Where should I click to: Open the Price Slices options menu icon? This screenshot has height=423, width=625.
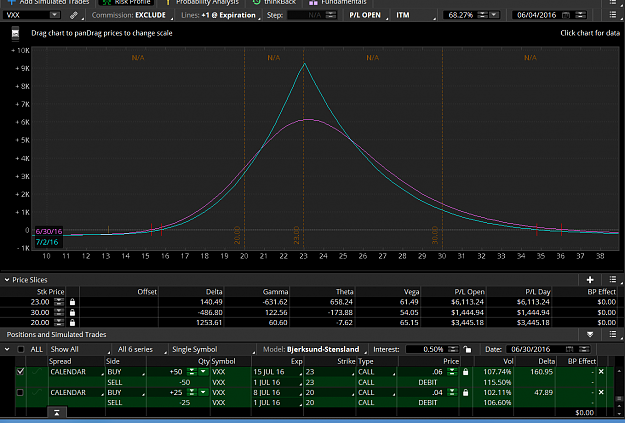[613, 280]
